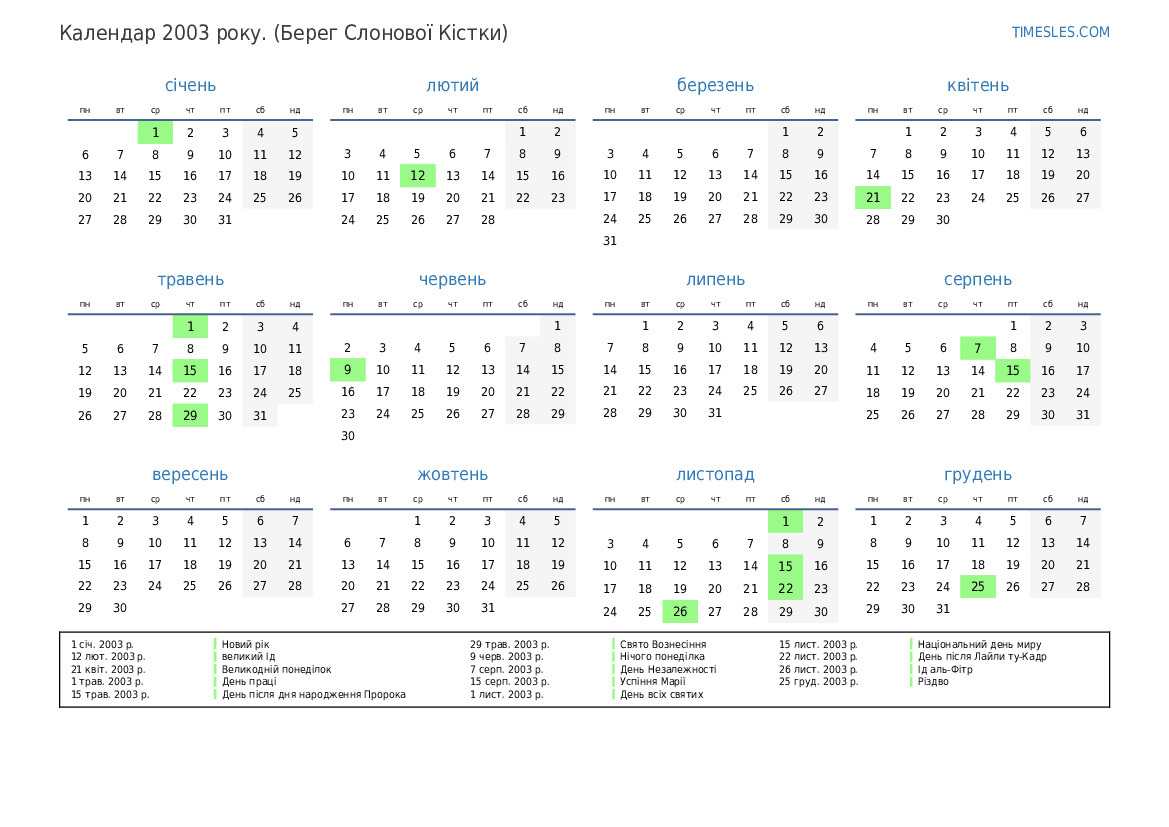Select the "січень" month heading
The image size is (1169, 827).
coord(190,86)
